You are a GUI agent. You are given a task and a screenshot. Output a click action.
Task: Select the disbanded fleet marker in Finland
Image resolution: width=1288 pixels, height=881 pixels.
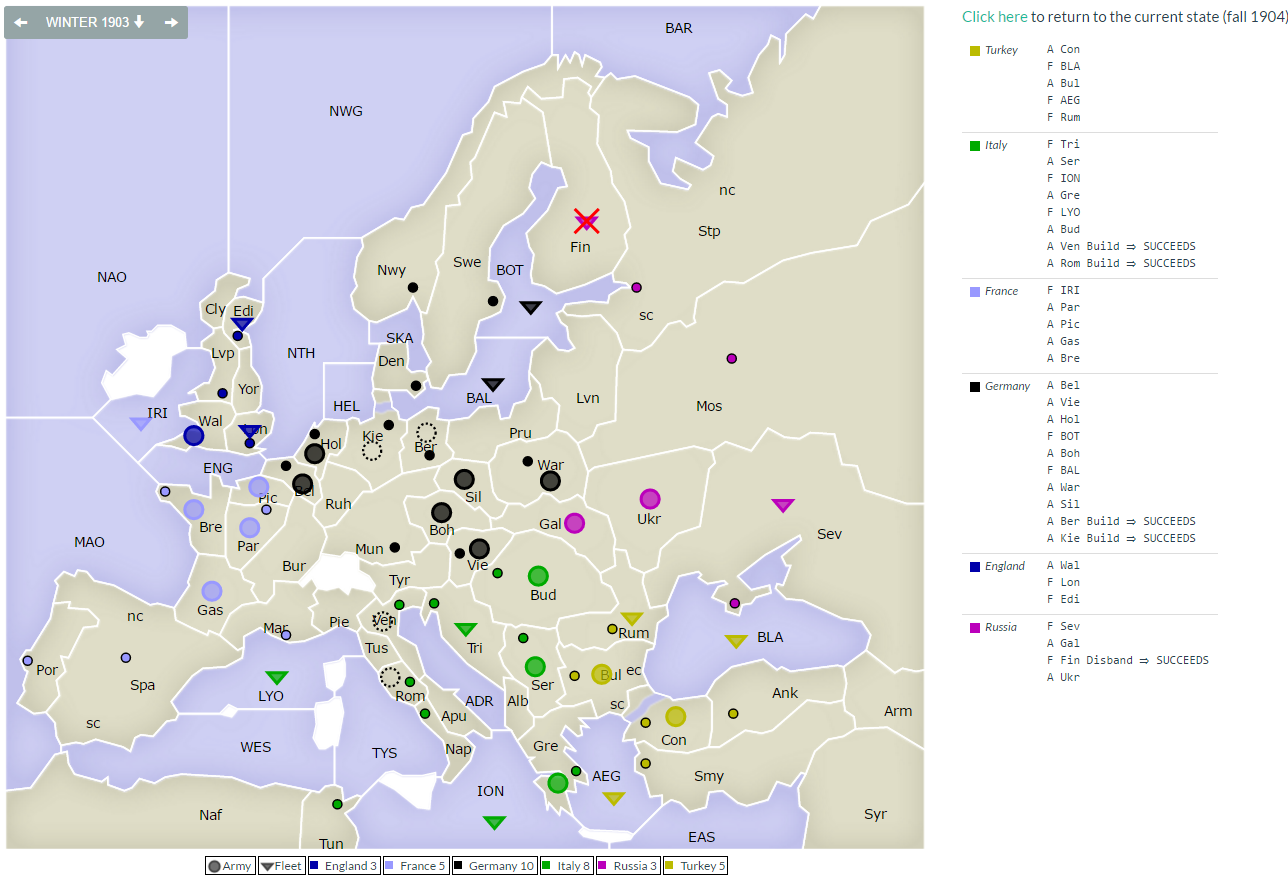tap(586, 221)
